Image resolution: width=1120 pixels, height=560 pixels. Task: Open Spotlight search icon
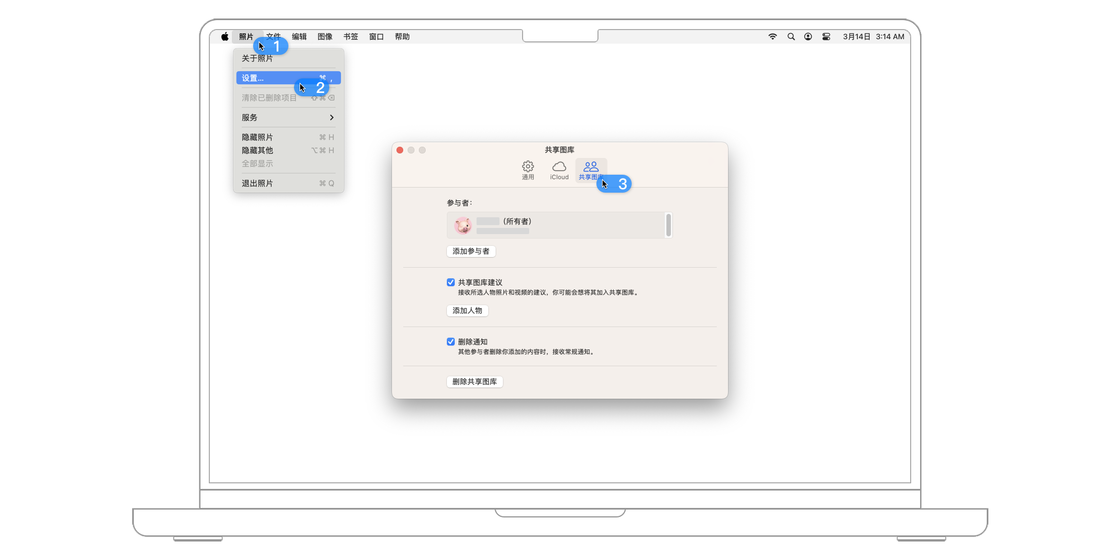point(791,36)
